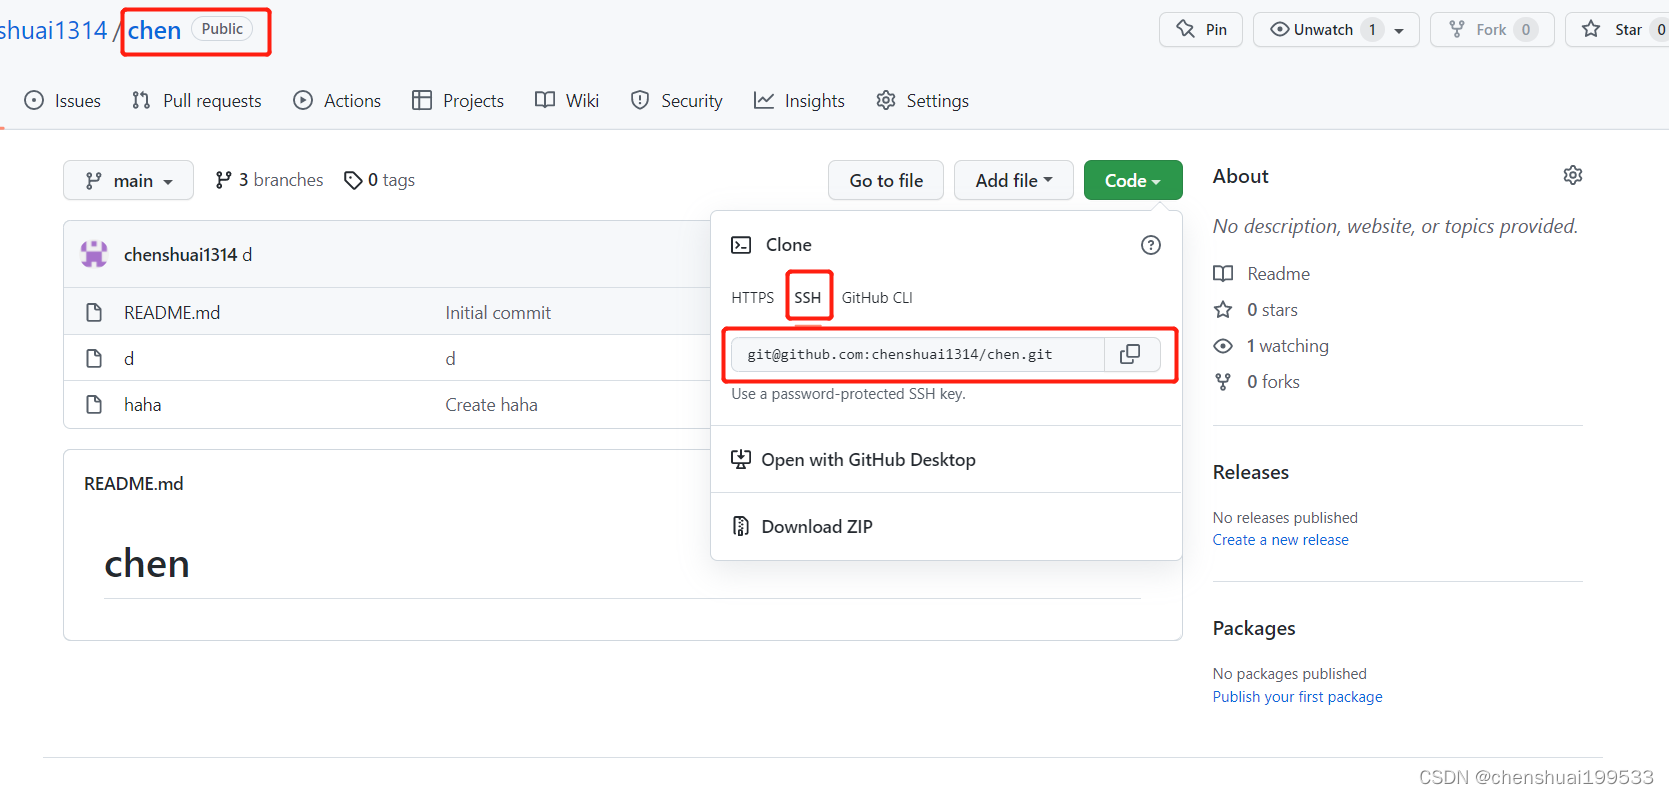The width and height of the screenshot is (1669, 794).
Task: View the Security tab
Action: [676, 101]
